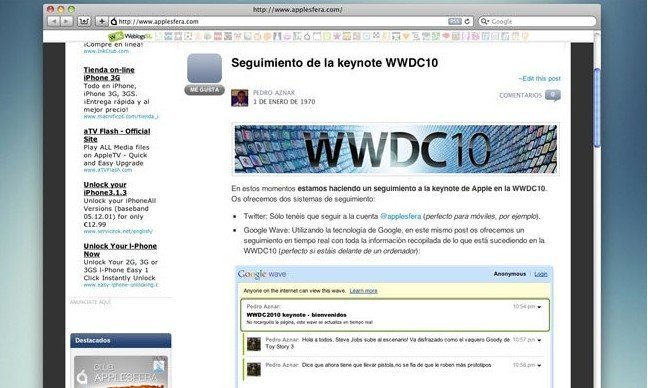This screenshot has height=388, width=648.
Task: Open the 10:54 pm message dropdown arrow
Action: (539, 307)
